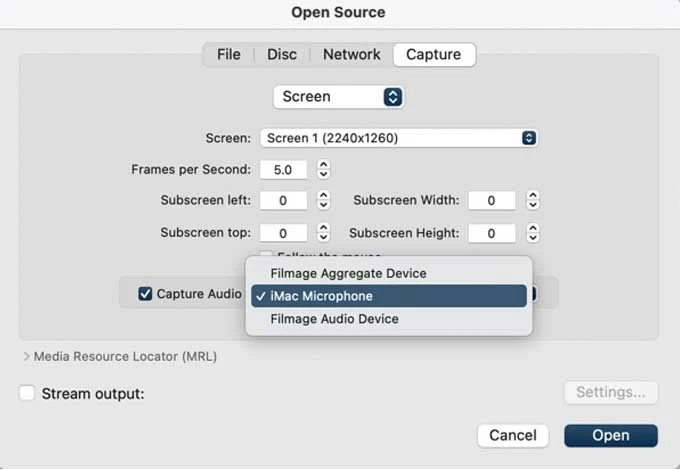Viewport: 680px width, 470px height.
Task: Open the Network tab
Action: (x=351, y=55)
